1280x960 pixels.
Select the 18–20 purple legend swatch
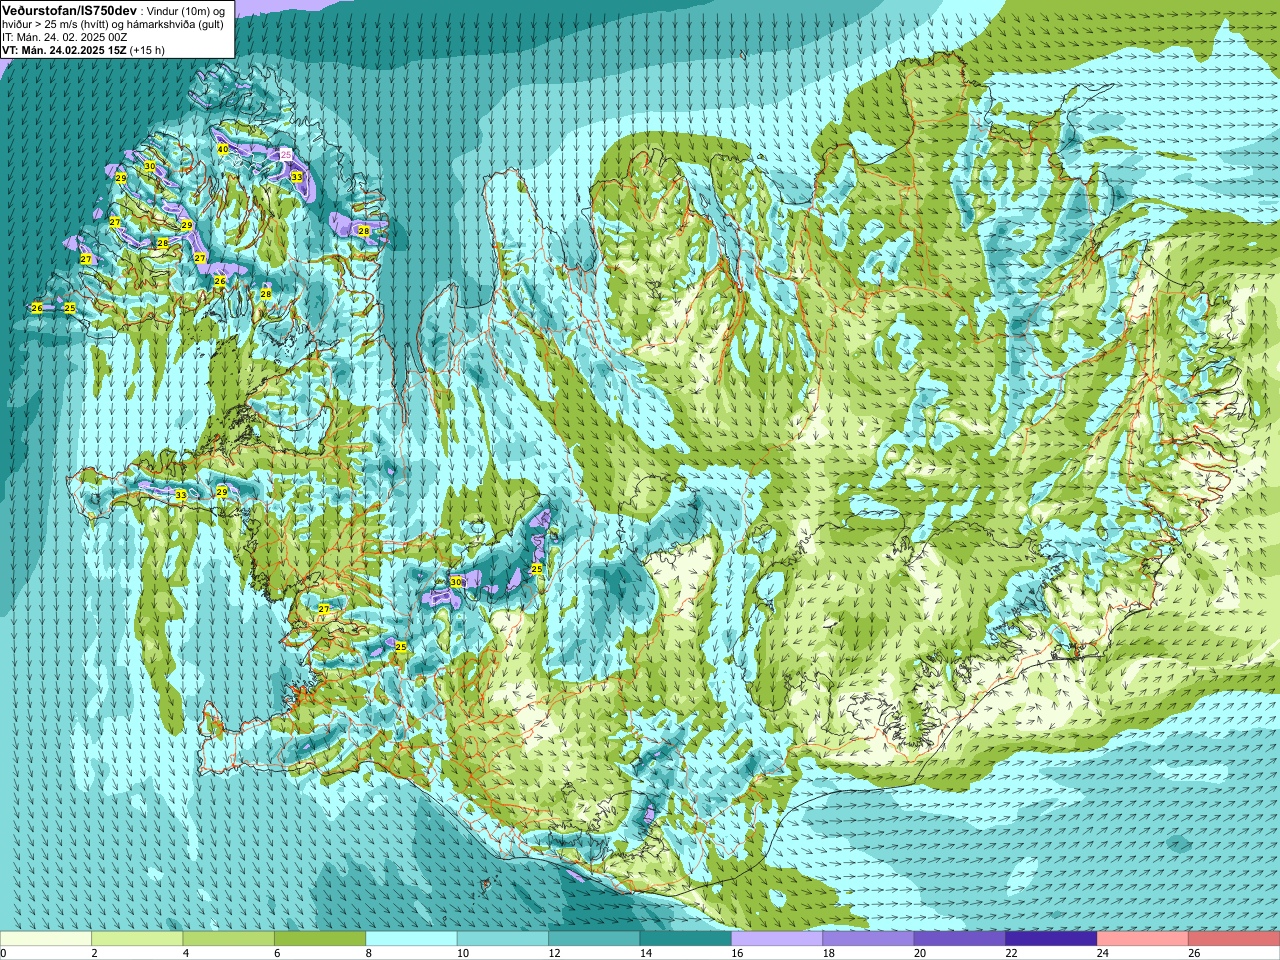(869, 938)
